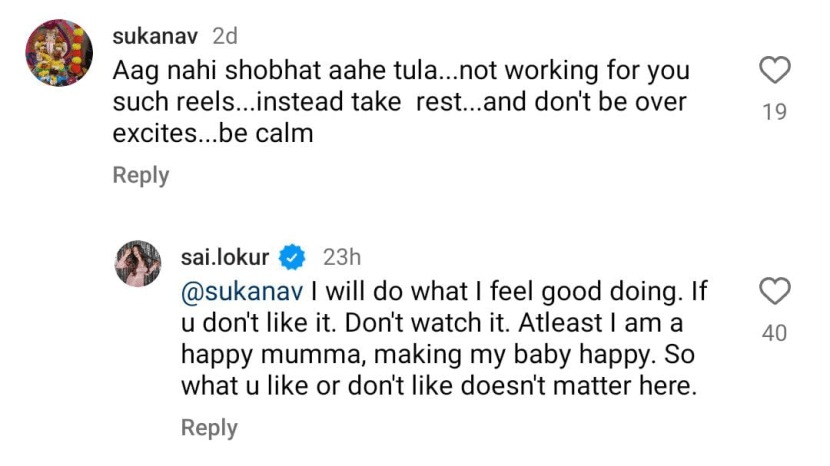Click the line "what u like or don't like"
This screenshot has width=830, height=466.
pyautogui.click(x=437, y=386)
